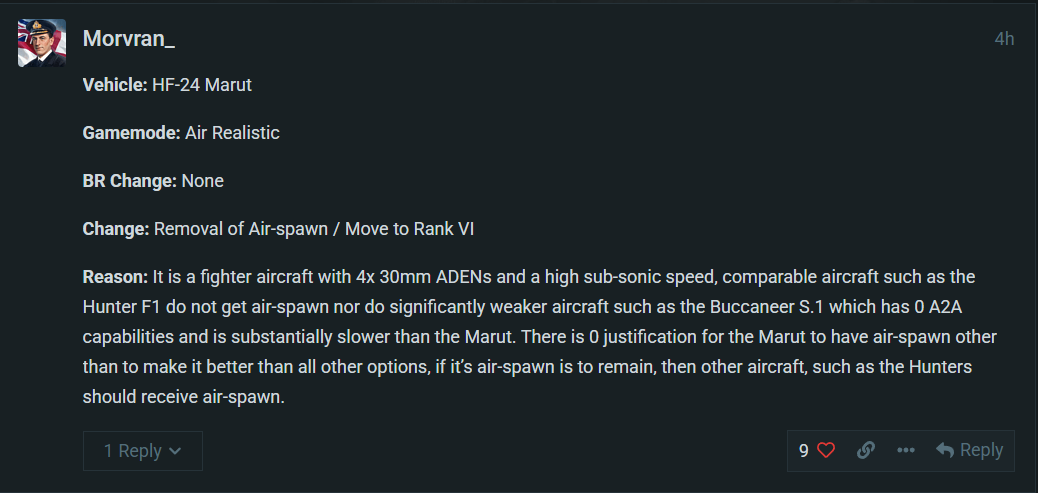Open the Morvran_ username profile link
This screenshot has width=1038, height=493.
click(129, 39)
